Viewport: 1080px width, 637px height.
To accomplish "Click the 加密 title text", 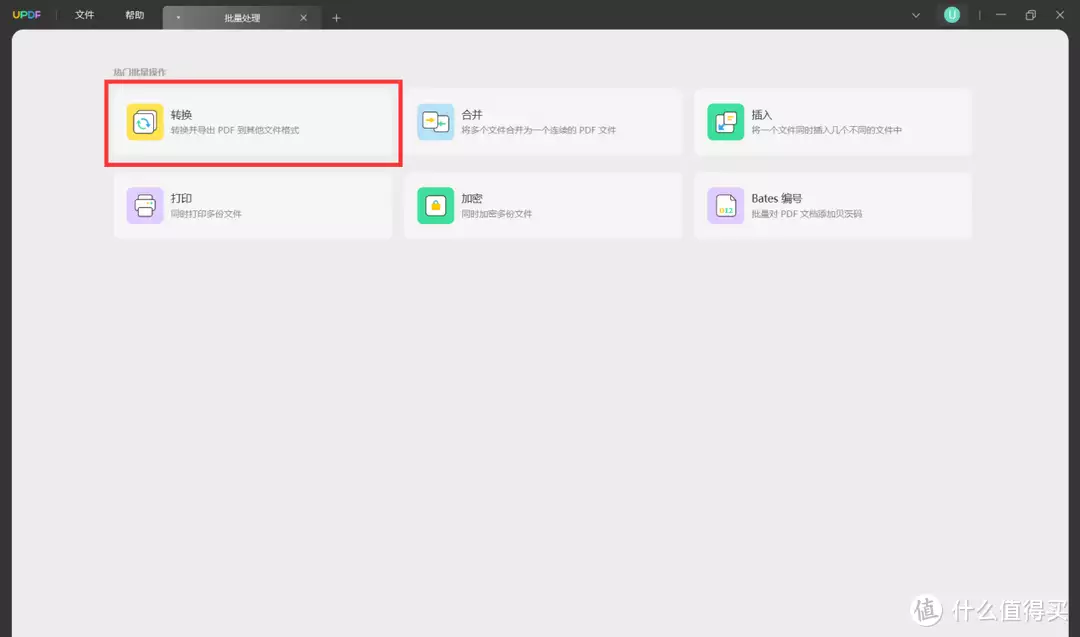I will (472, 198).
